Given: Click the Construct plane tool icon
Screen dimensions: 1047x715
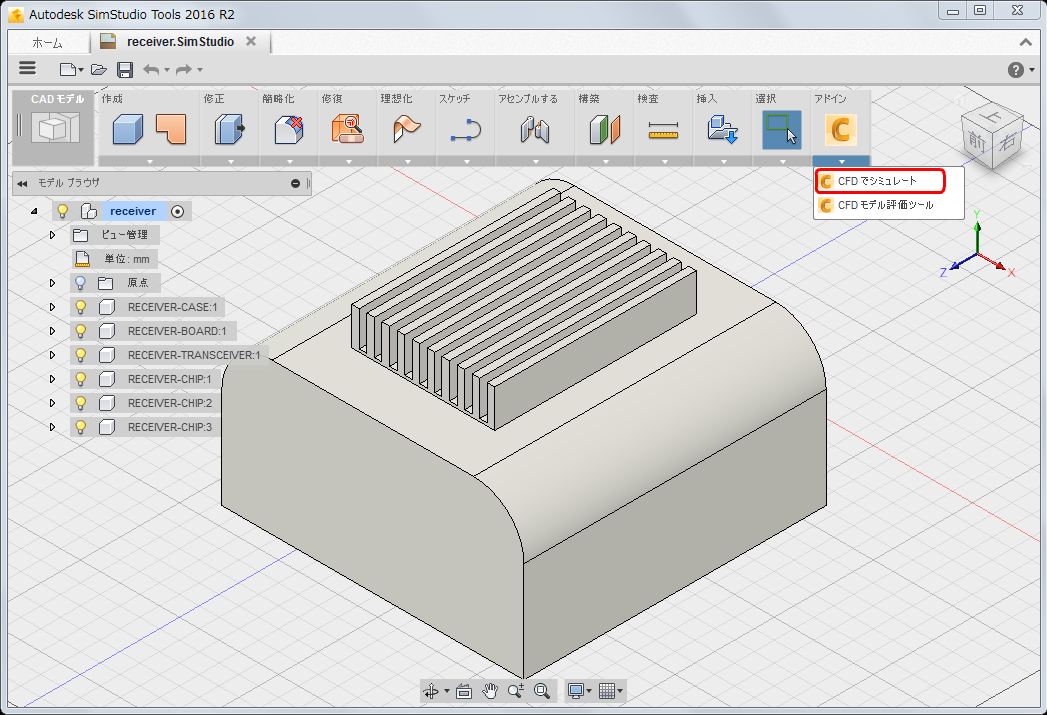Looking at the screenshot, I should pos(605,130).
